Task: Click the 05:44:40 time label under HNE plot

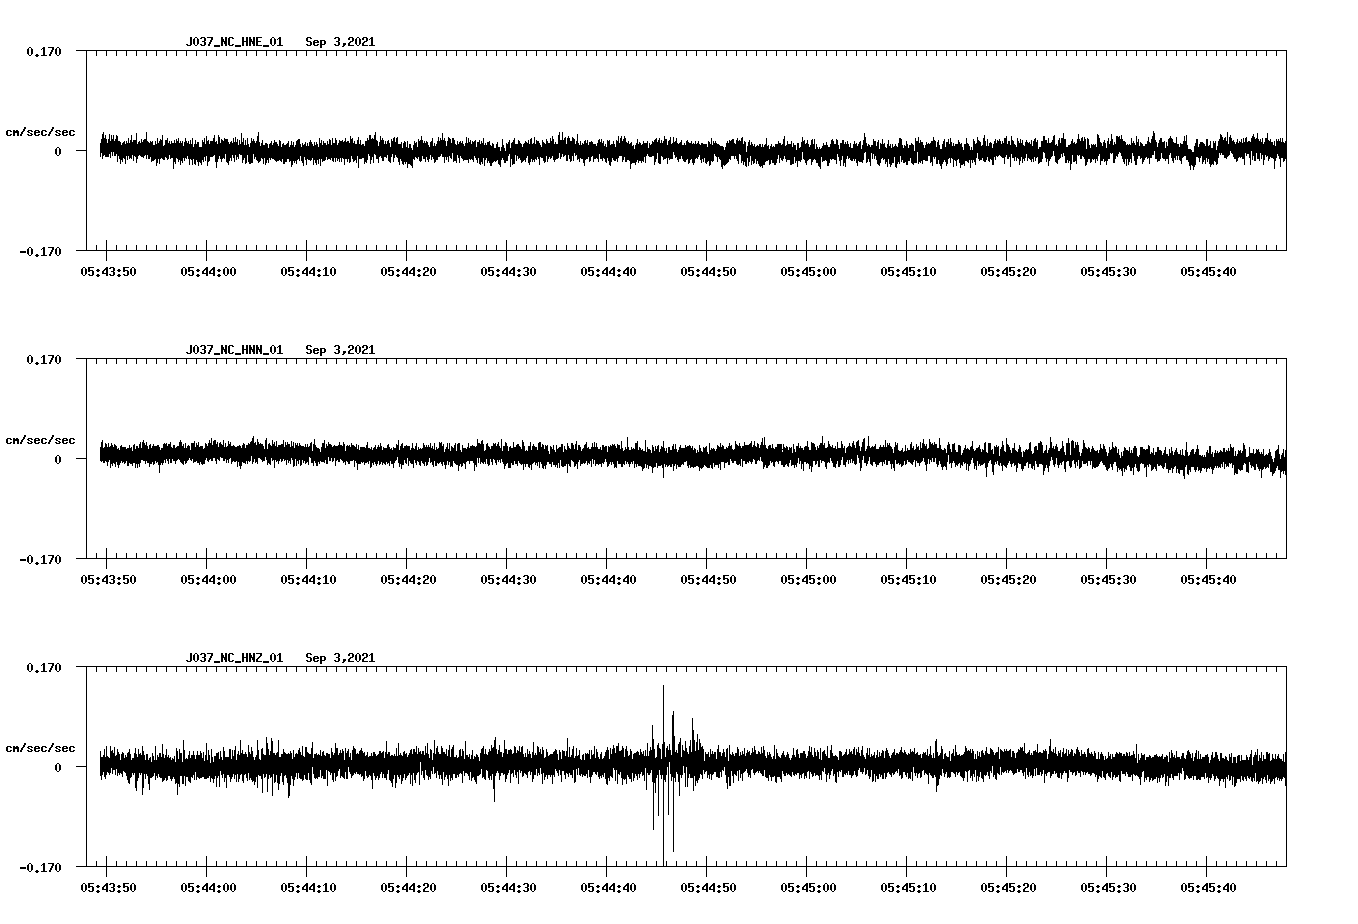Action: pos(608,272)
